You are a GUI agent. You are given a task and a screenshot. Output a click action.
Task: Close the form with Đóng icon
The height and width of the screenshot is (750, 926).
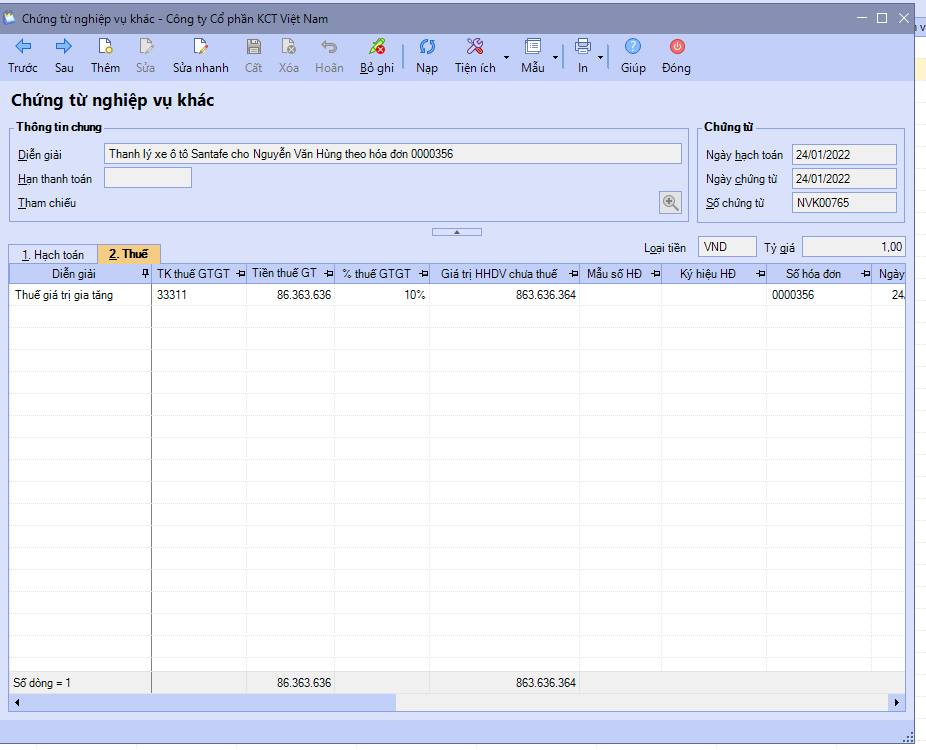[677, 47]
